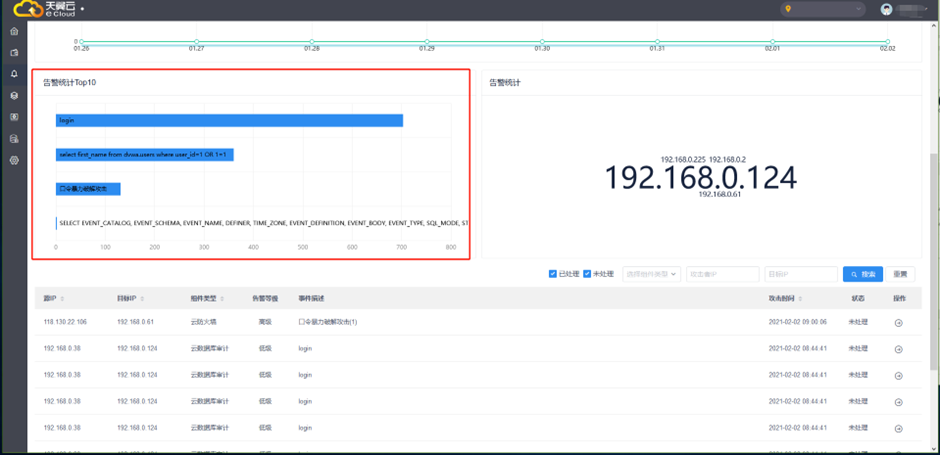Image resolution: width=940 pixels, height=455 pixels.
Task: Click the bell alert icon in sidebar
Action: [14, 74]
